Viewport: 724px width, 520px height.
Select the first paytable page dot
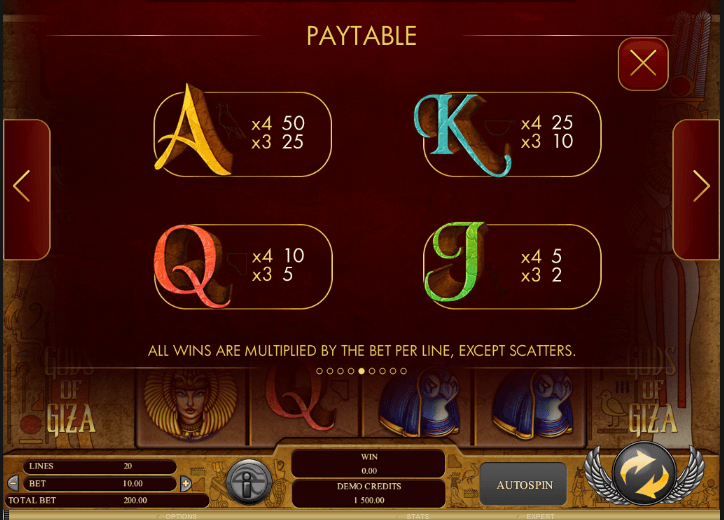pyautogui.click(x=319, y=371)
